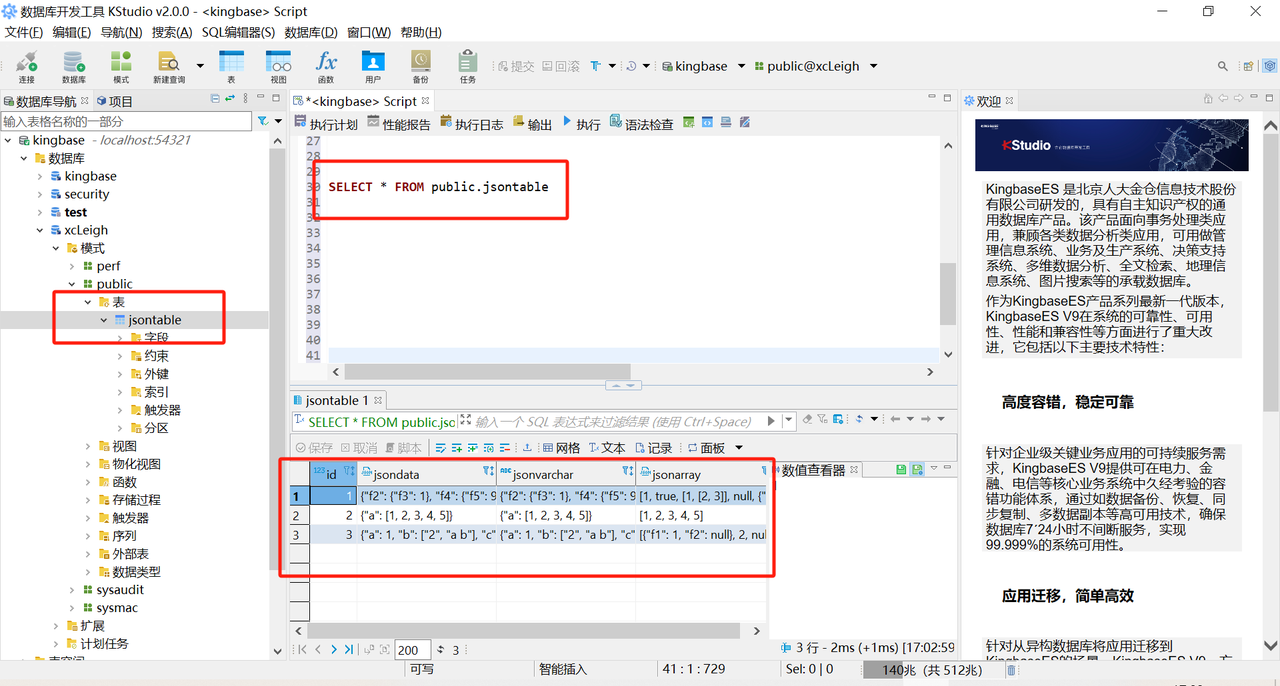Screen dimensions: 1280x686
Task: Click 脚本 button in result toolbar
Action: coord(403,448)
